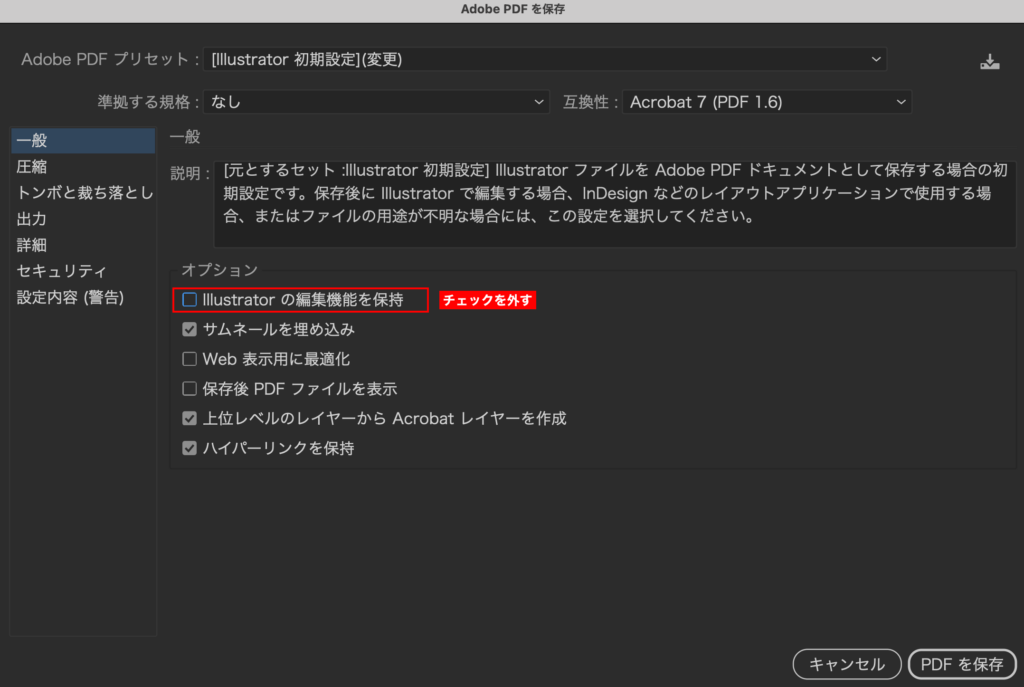Viewport: 1024px width, 687px height.
Task: Uncheck サムネールを埋め込み checkbox
Action: [189, 330]
